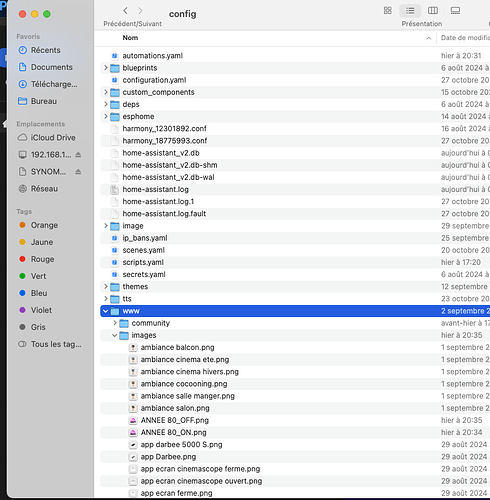Switch to column view icon
The width and height of the screenshot is (490, 500).
(x=433, y=11)
